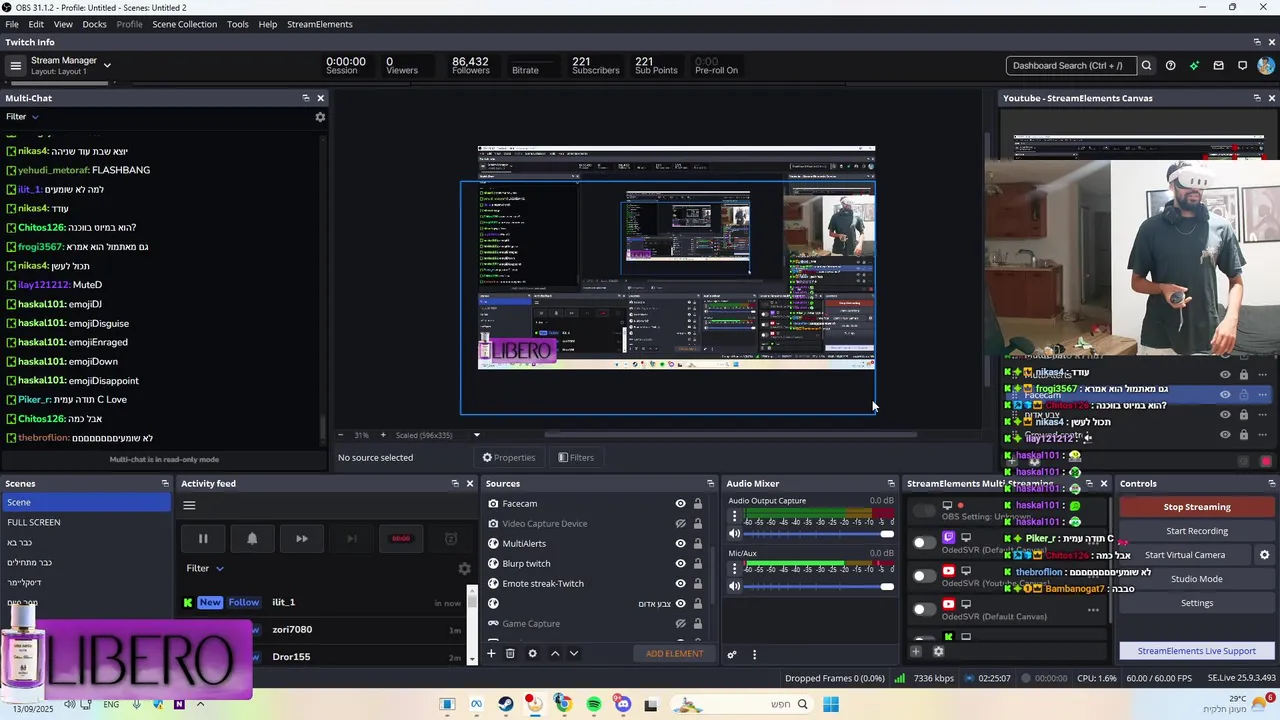Open Steam from the Windows taskbar
Image resolution: width=1280 pixels, height=720 pixels.
(x=506, y=705)
